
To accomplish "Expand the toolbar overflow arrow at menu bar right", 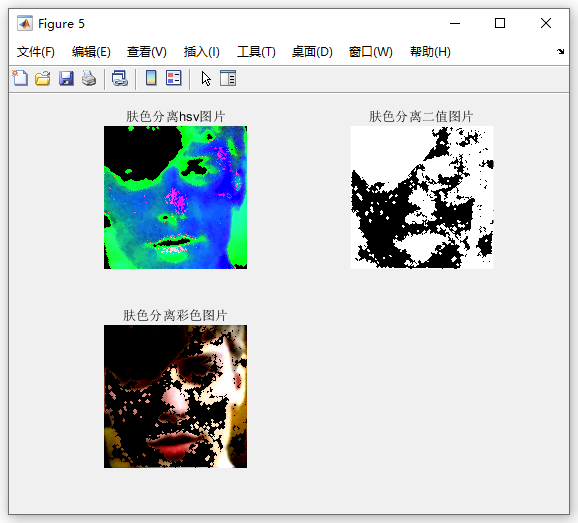I will (x=561, y=52).
